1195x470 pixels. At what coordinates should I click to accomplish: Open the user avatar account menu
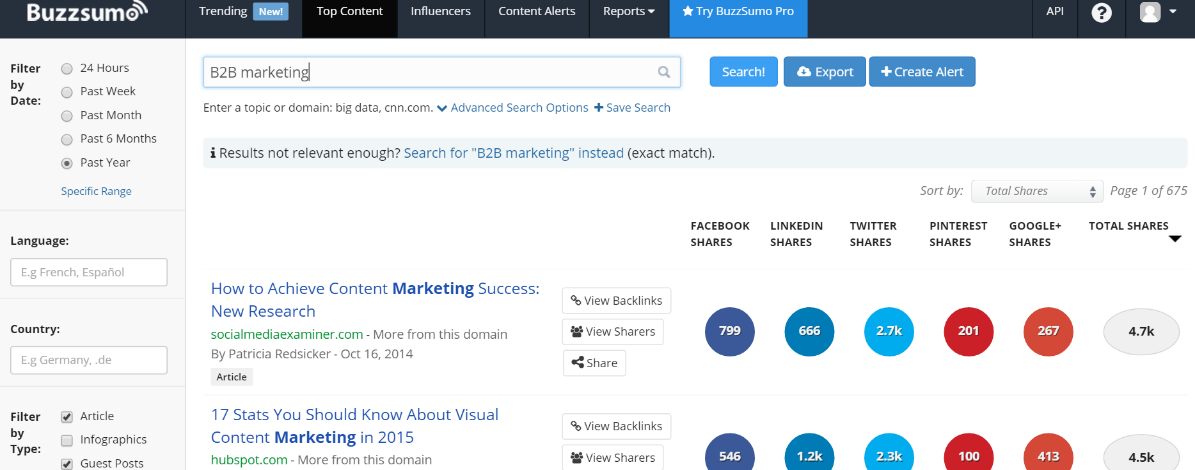pos(1158,12)
